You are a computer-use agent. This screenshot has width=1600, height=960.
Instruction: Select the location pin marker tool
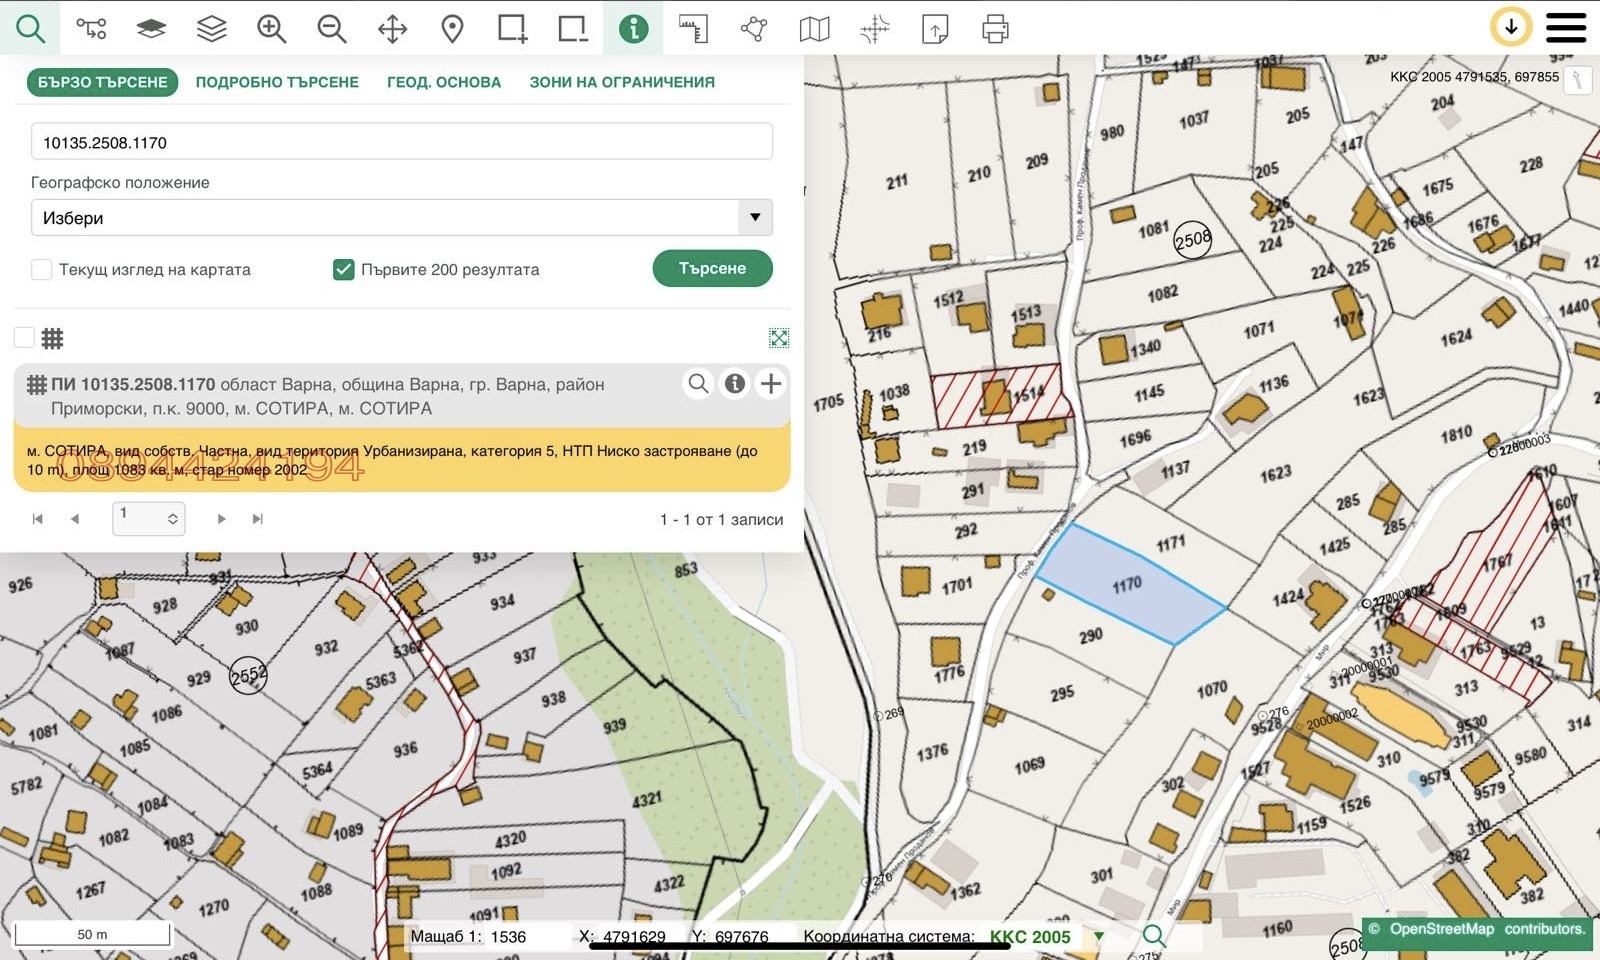pos(452,29)
